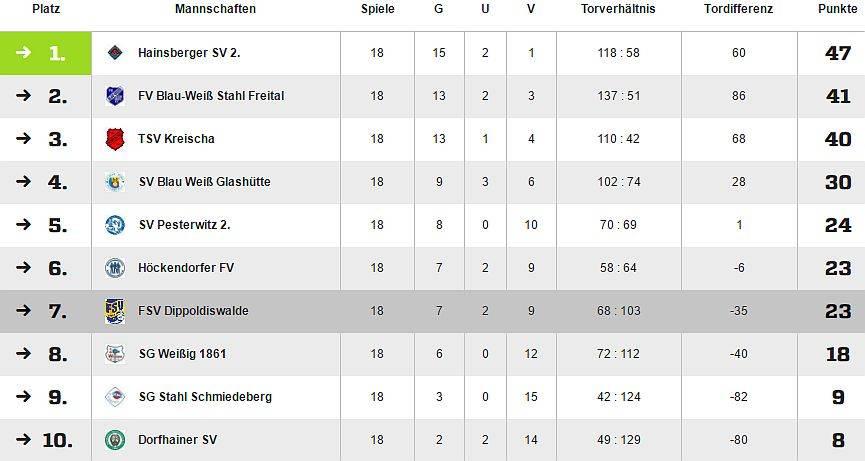
Task: Open the TSV Kreischa team link
Action: pyautogui.click(x=176, y=139)
